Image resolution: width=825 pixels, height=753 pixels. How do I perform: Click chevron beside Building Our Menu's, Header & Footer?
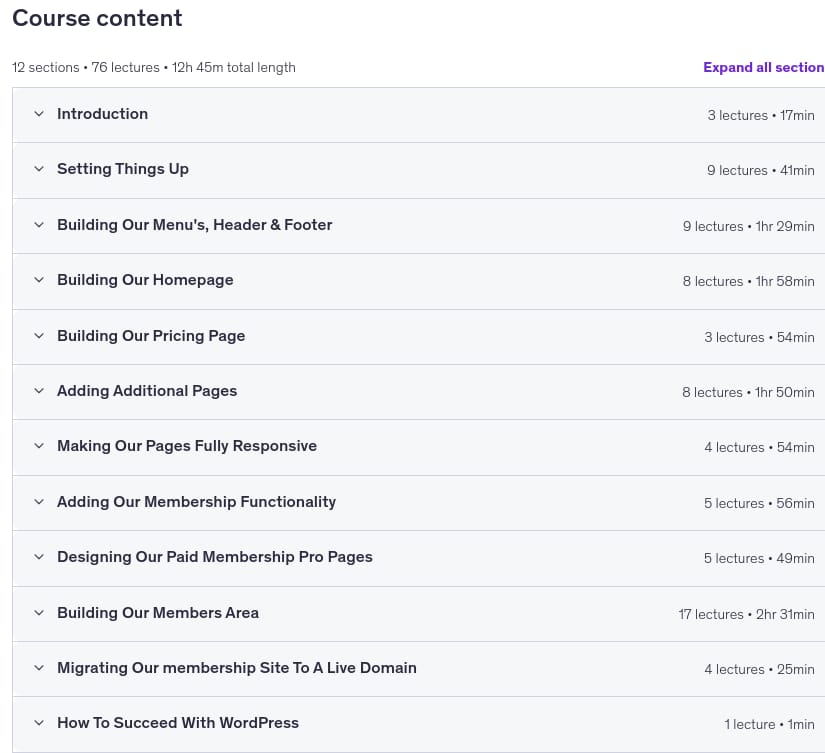pos(39,225)
